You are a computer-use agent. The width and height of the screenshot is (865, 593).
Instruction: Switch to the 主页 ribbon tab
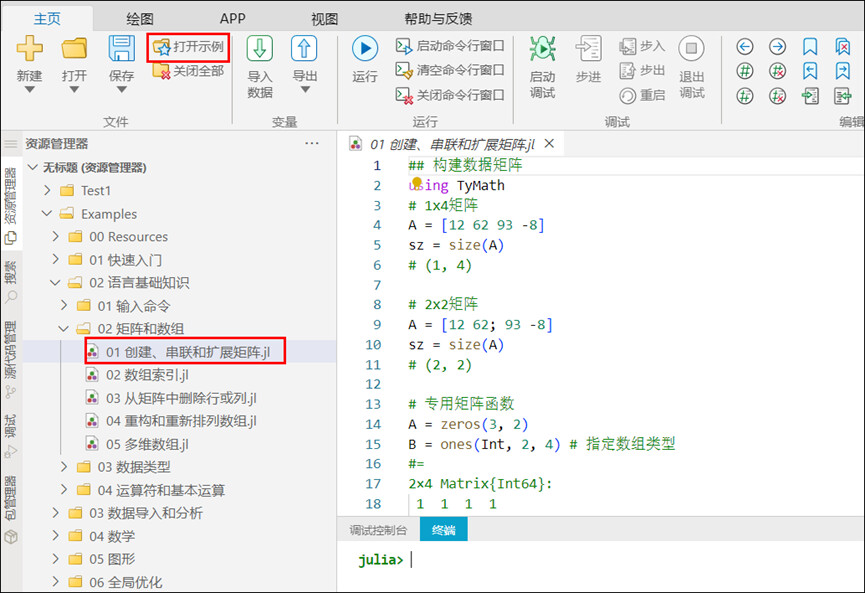[47, 19]
